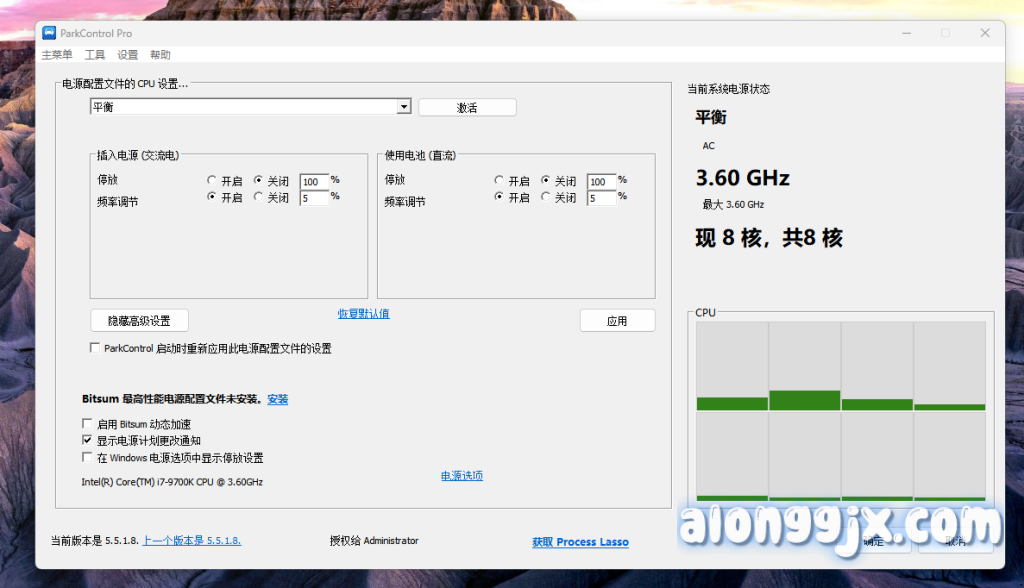The height and width of the screenshot is (588, 1024).
Task: Select 关闭 for AC 频率调节
Action: tap(259, 198)
